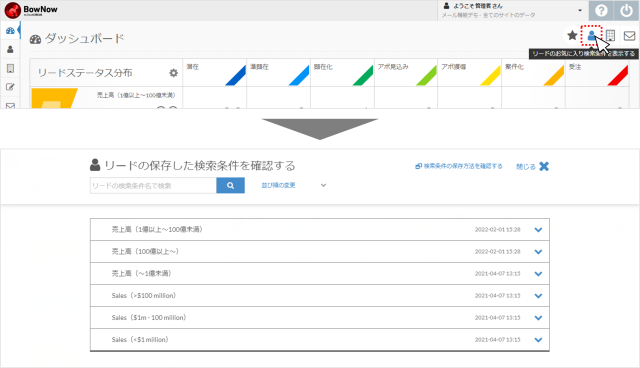
Task: Click 売上高（1億以上～100億未満） condition name
Action: click(157, 229)
